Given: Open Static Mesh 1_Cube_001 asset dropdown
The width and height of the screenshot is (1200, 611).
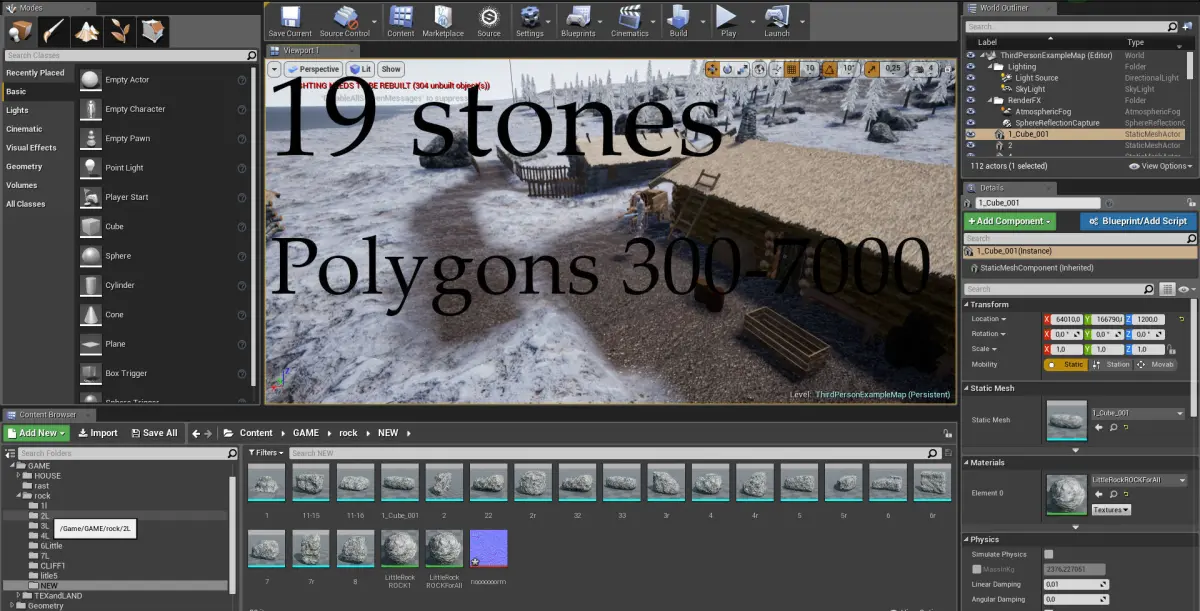Looking at the screenshot, I should click(x=1137, y=412).
